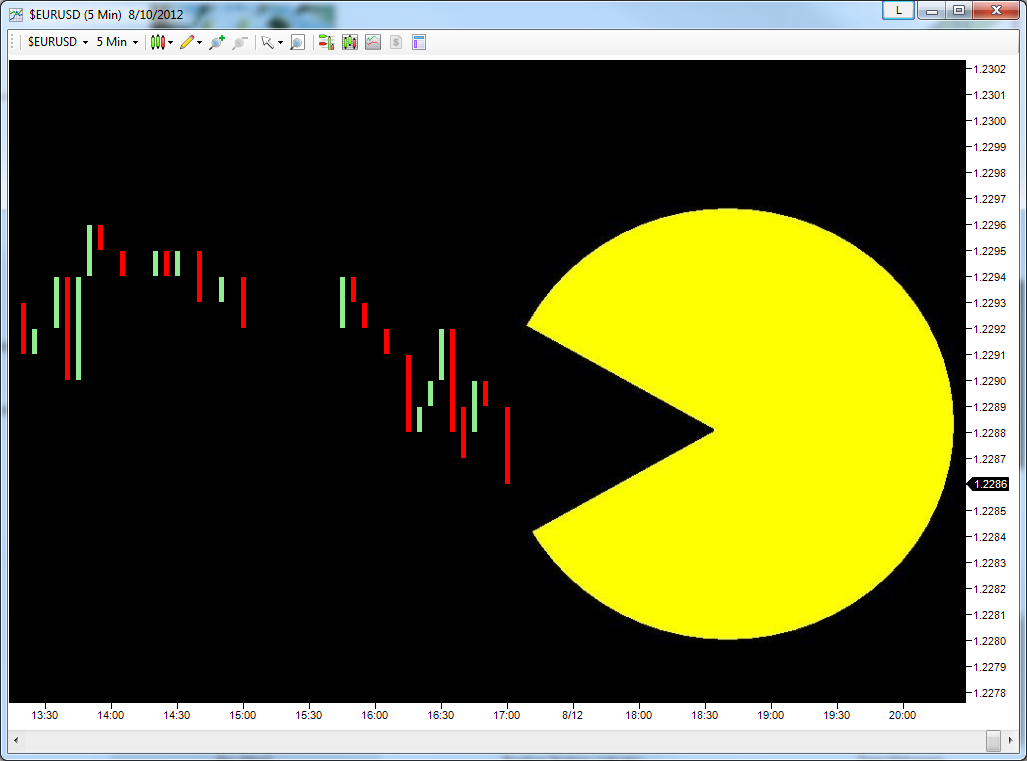Click the 8/12 date axis label
Image resolution: width=1027 pixels, height=761 pixels.
click(x=572, y=715)
